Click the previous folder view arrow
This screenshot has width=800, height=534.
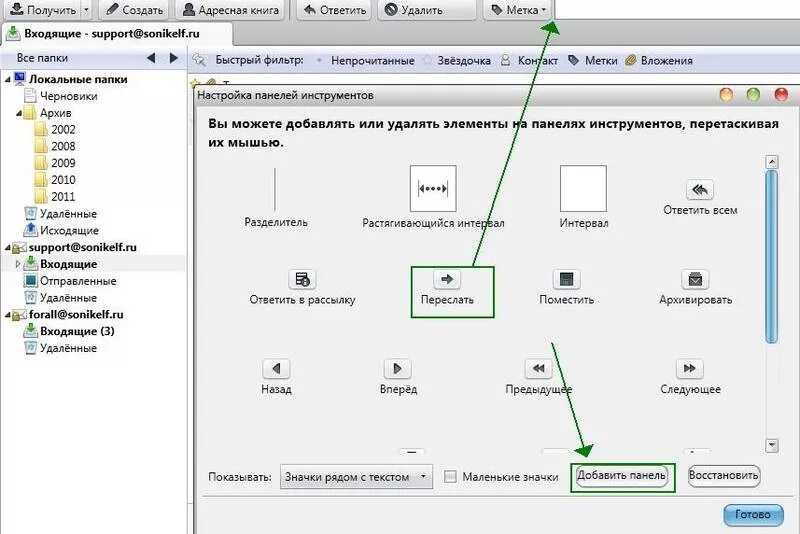151,58
